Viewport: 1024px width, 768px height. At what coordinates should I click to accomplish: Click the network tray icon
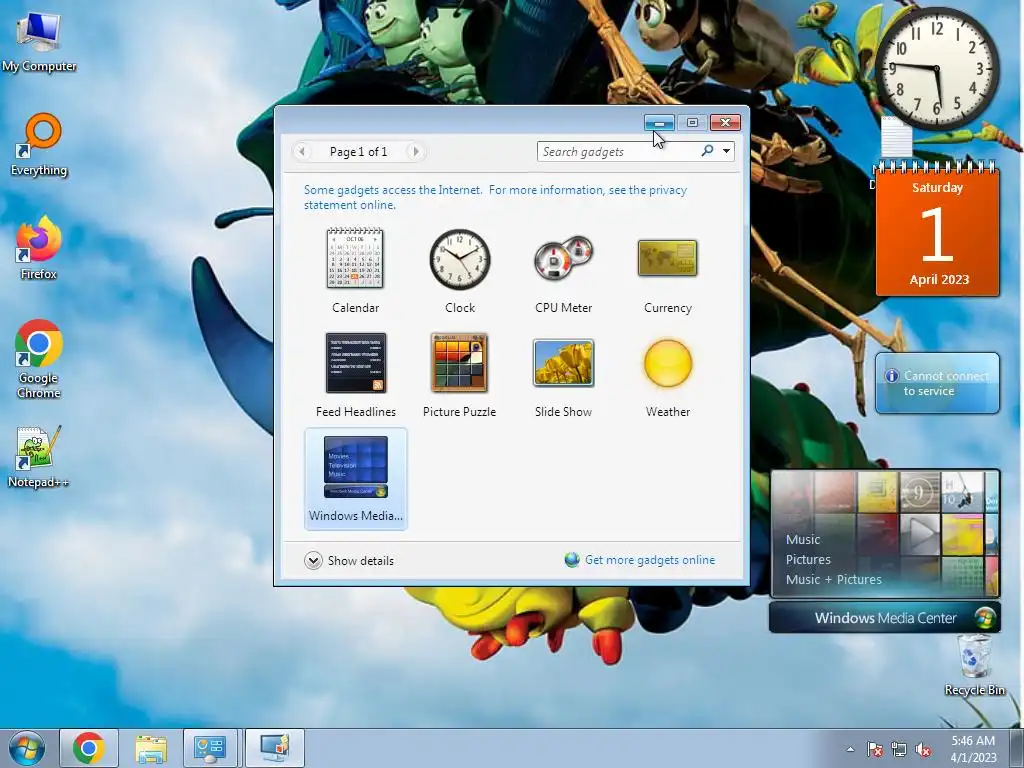click(899, 749)
